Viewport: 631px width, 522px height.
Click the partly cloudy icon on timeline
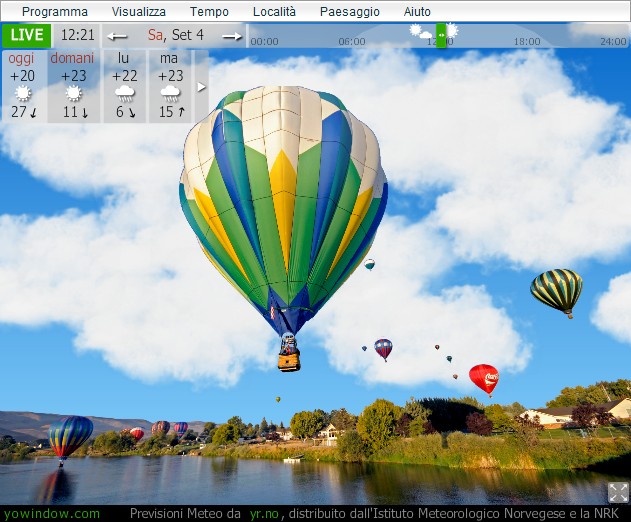[421, 31]
